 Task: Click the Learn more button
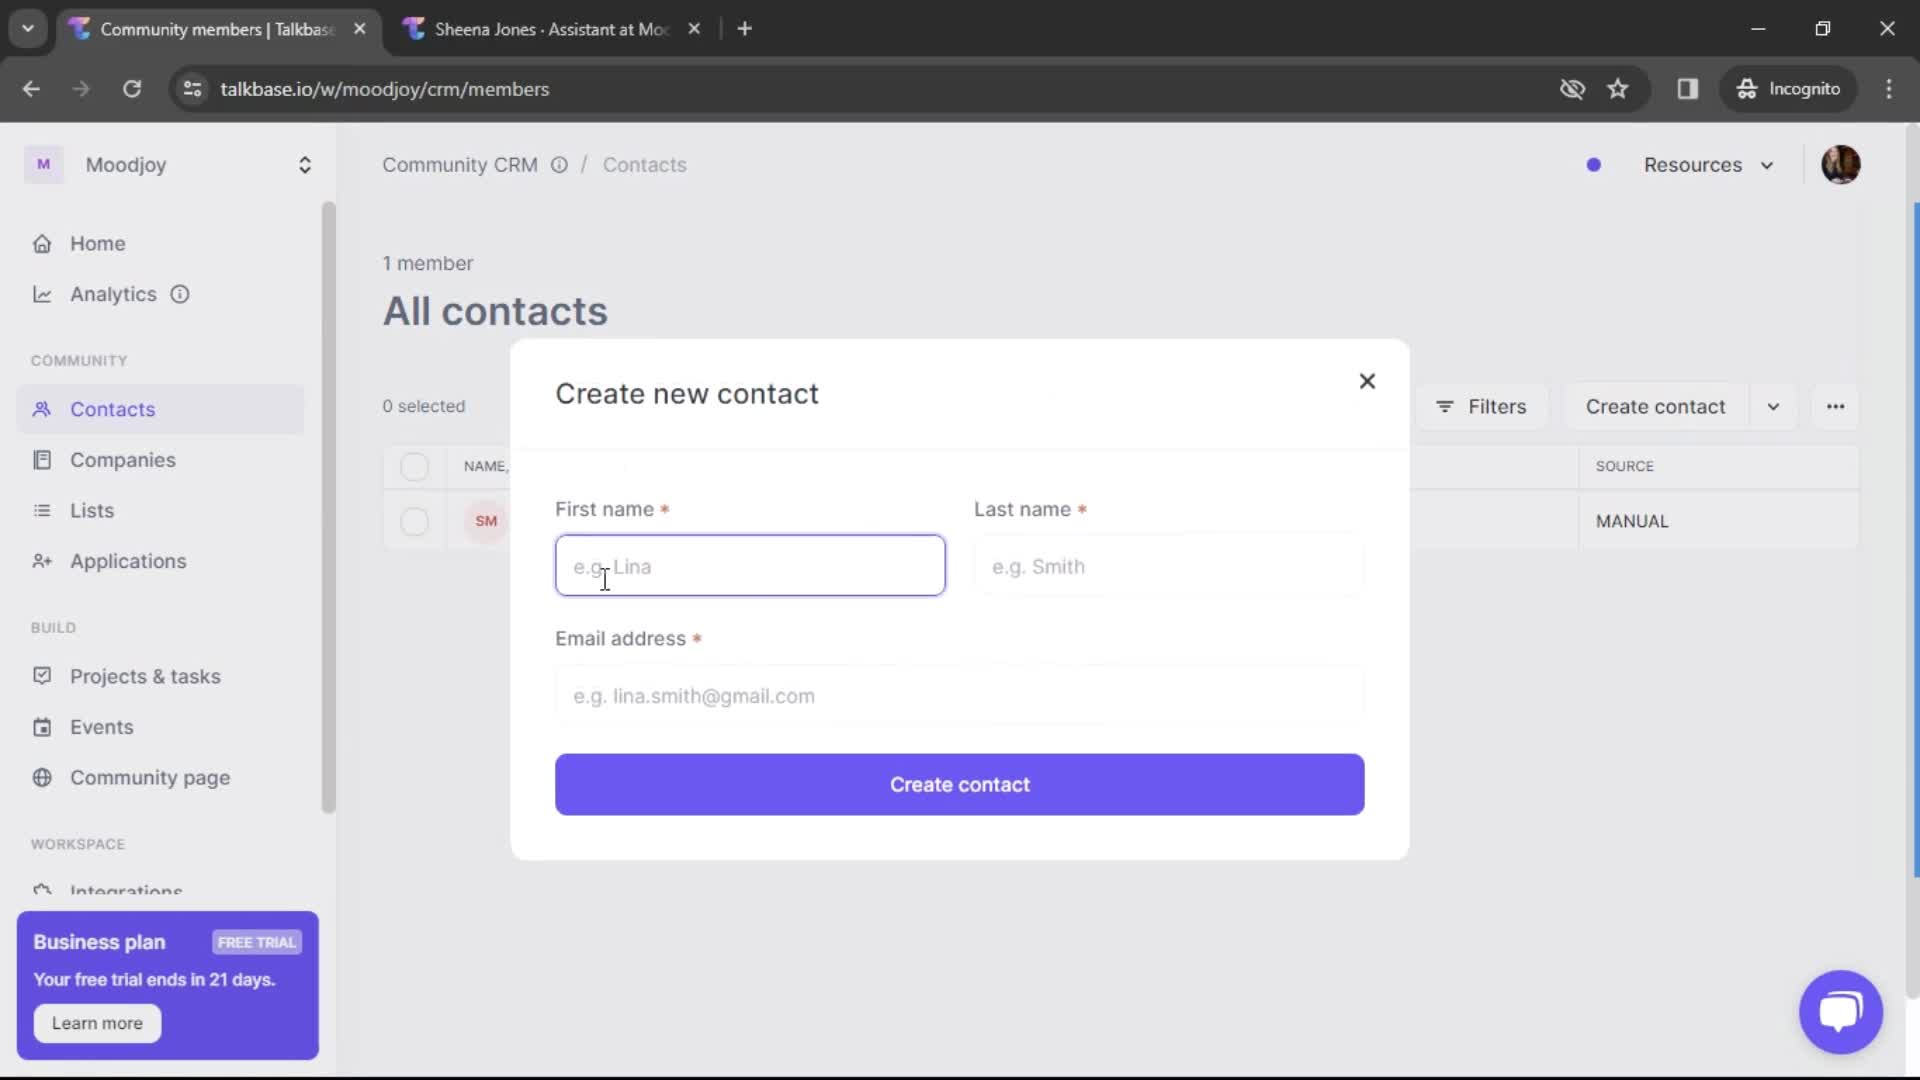tap(96, 1022)
